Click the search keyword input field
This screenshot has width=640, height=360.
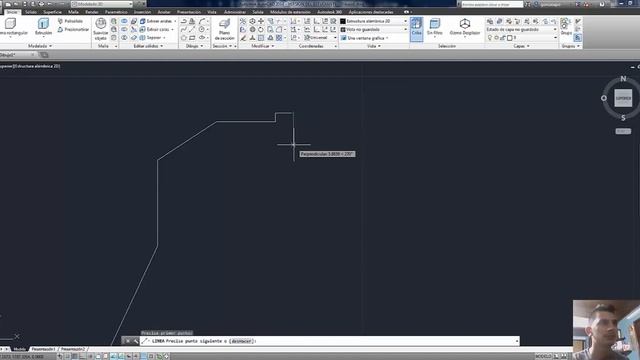pyautogui.click(x=492, y=4)
